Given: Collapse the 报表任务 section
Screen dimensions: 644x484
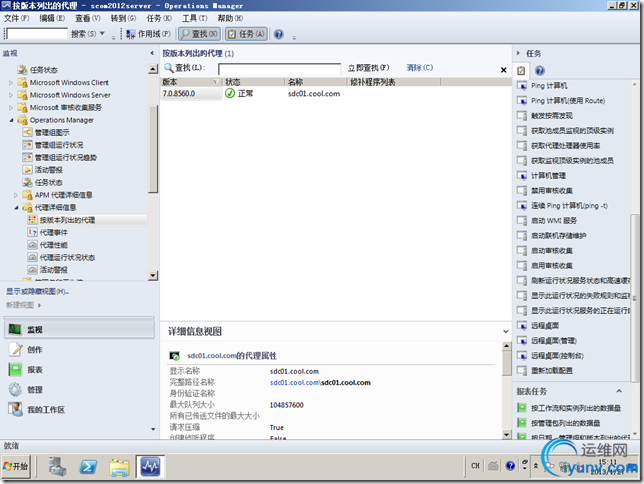Looking at the screenshot, I should pyautogui.click(x=619, y=391).
